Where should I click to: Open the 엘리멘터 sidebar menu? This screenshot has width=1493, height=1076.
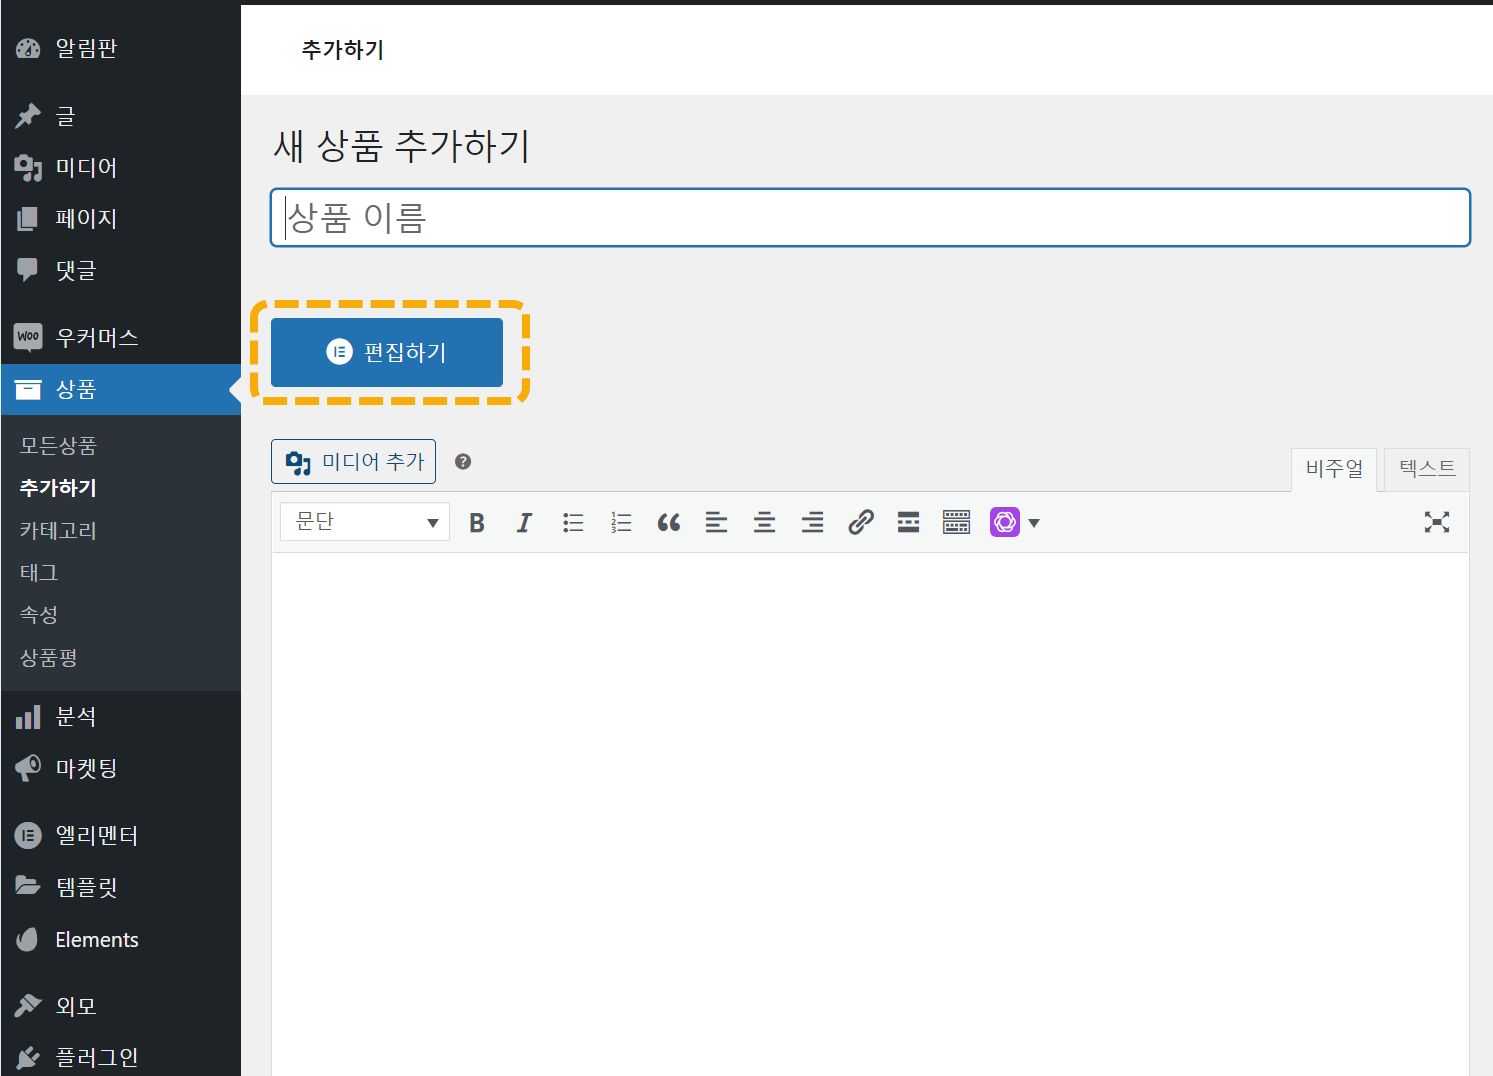click(97, 835)
